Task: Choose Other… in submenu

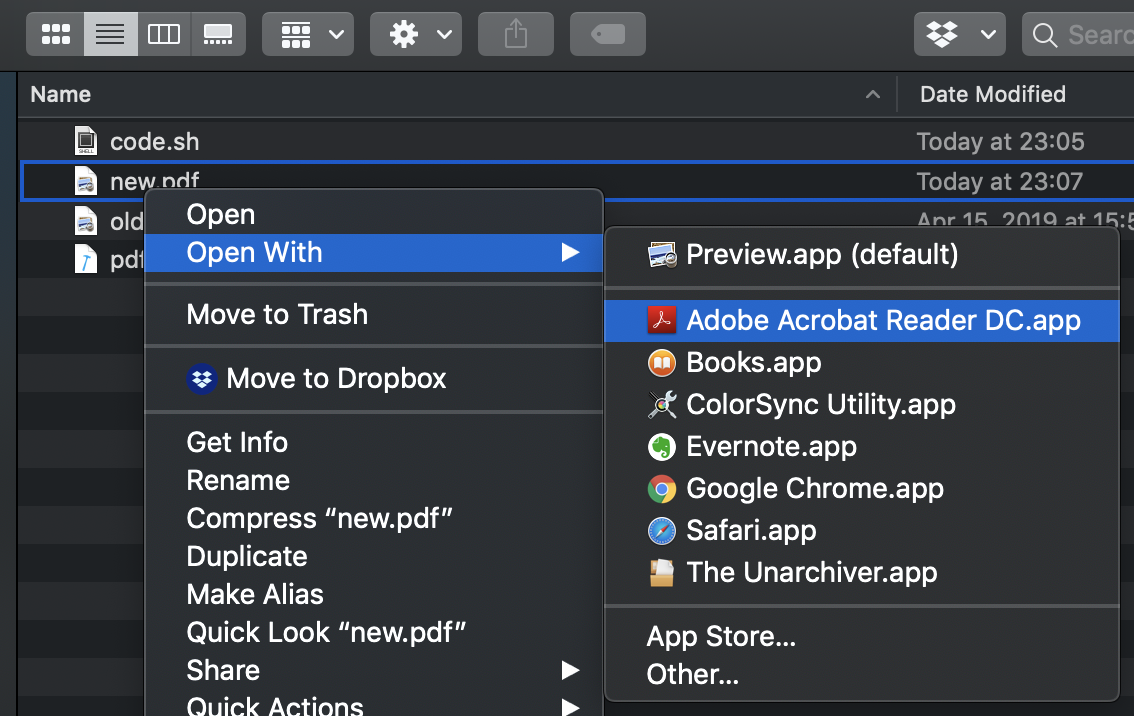Action: [x=861, y=674]
